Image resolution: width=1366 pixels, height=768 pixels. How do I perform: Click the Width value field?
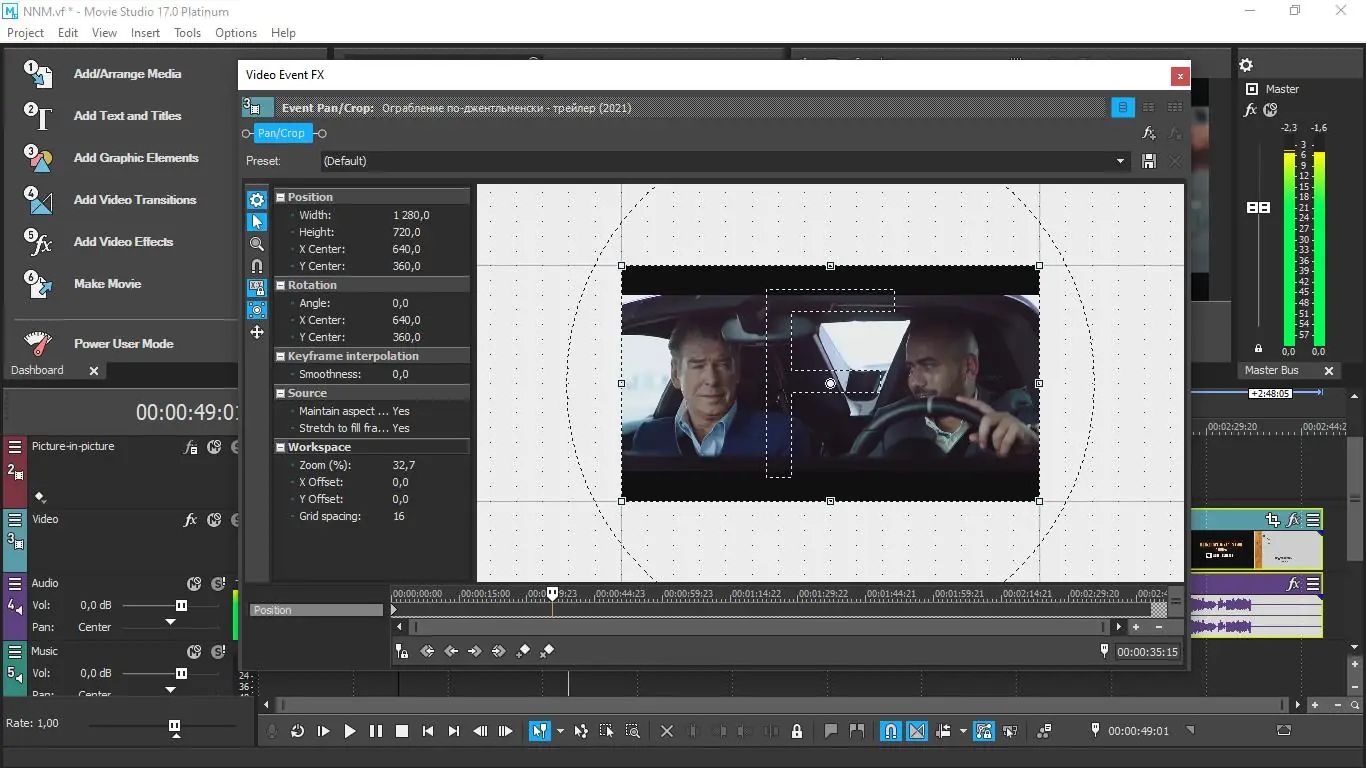coord(411,215)
